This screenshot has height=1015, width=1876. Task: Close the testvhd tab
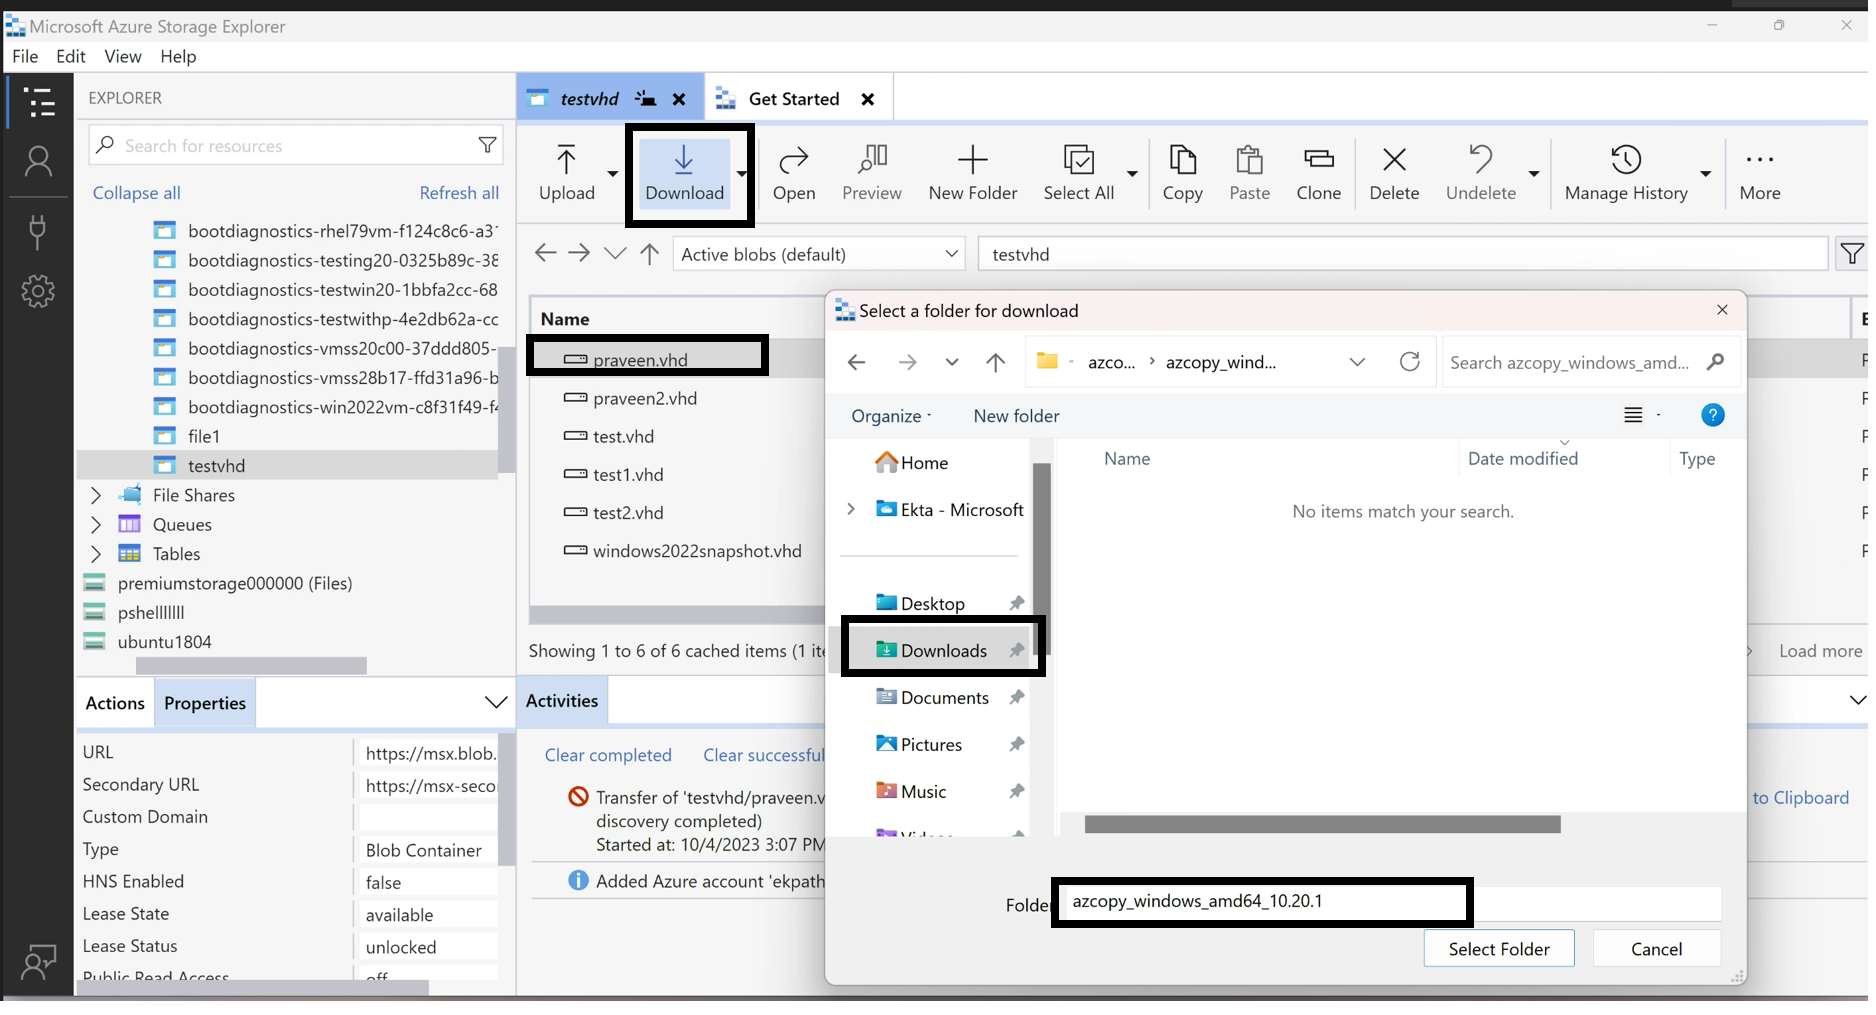[x=679, y=99]
